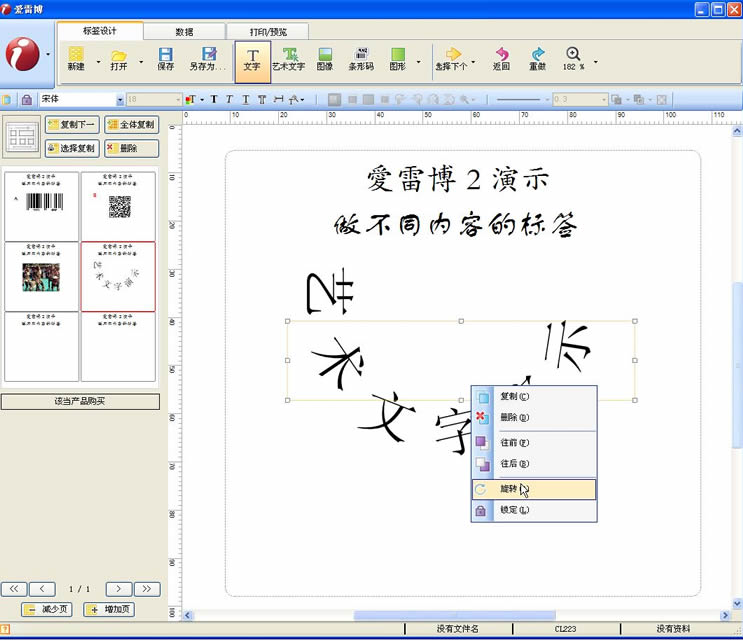Select the 图像 (Image) tool

point(325,59)
